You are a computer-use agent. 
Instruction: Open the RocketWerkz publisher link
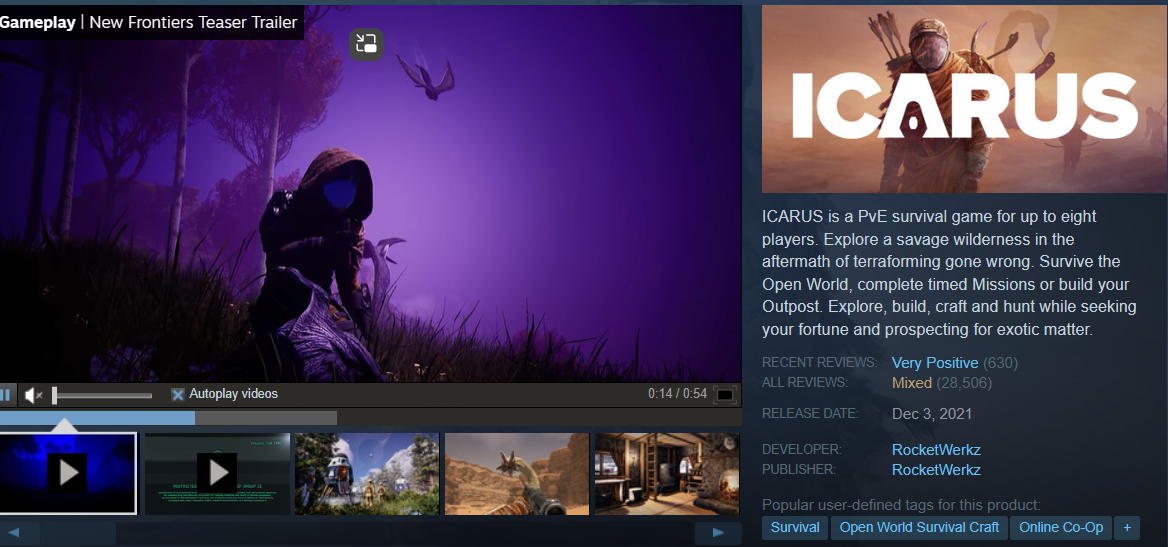click(x=935, y=470)
